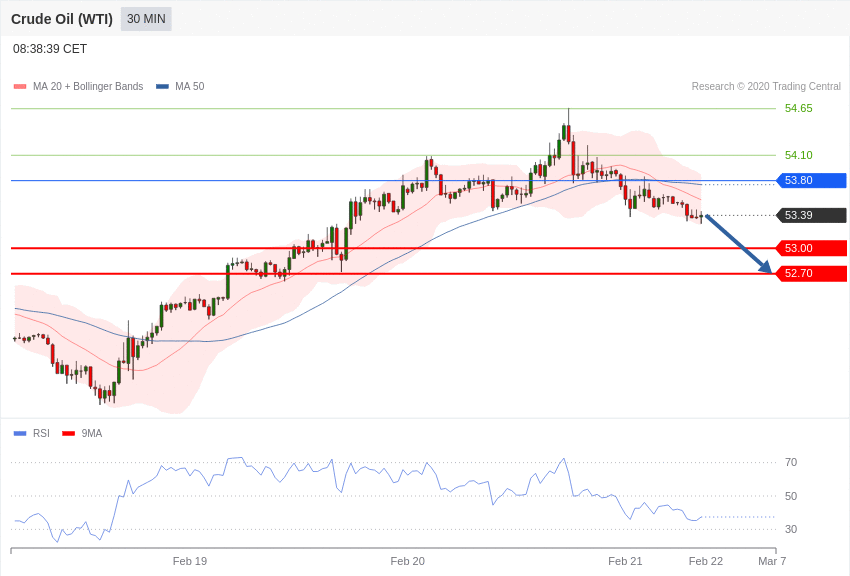Image resolution: width=850 pixels, height=576 pixels.
Task: Click the 9MA legend red swatch
Action: (x=68, y=433)
